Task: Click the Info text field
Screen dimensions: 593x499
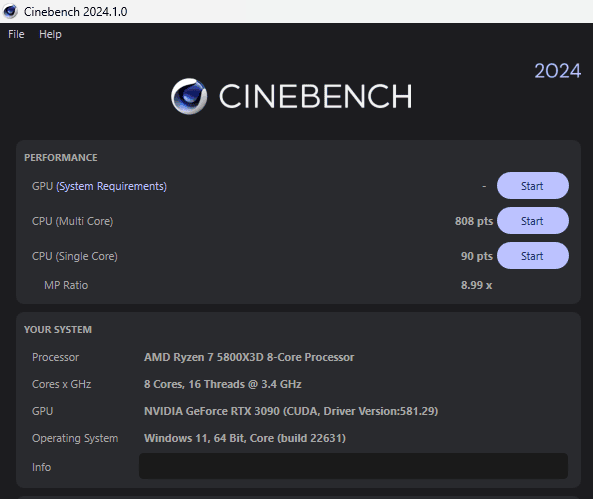Action: point(353,466)
